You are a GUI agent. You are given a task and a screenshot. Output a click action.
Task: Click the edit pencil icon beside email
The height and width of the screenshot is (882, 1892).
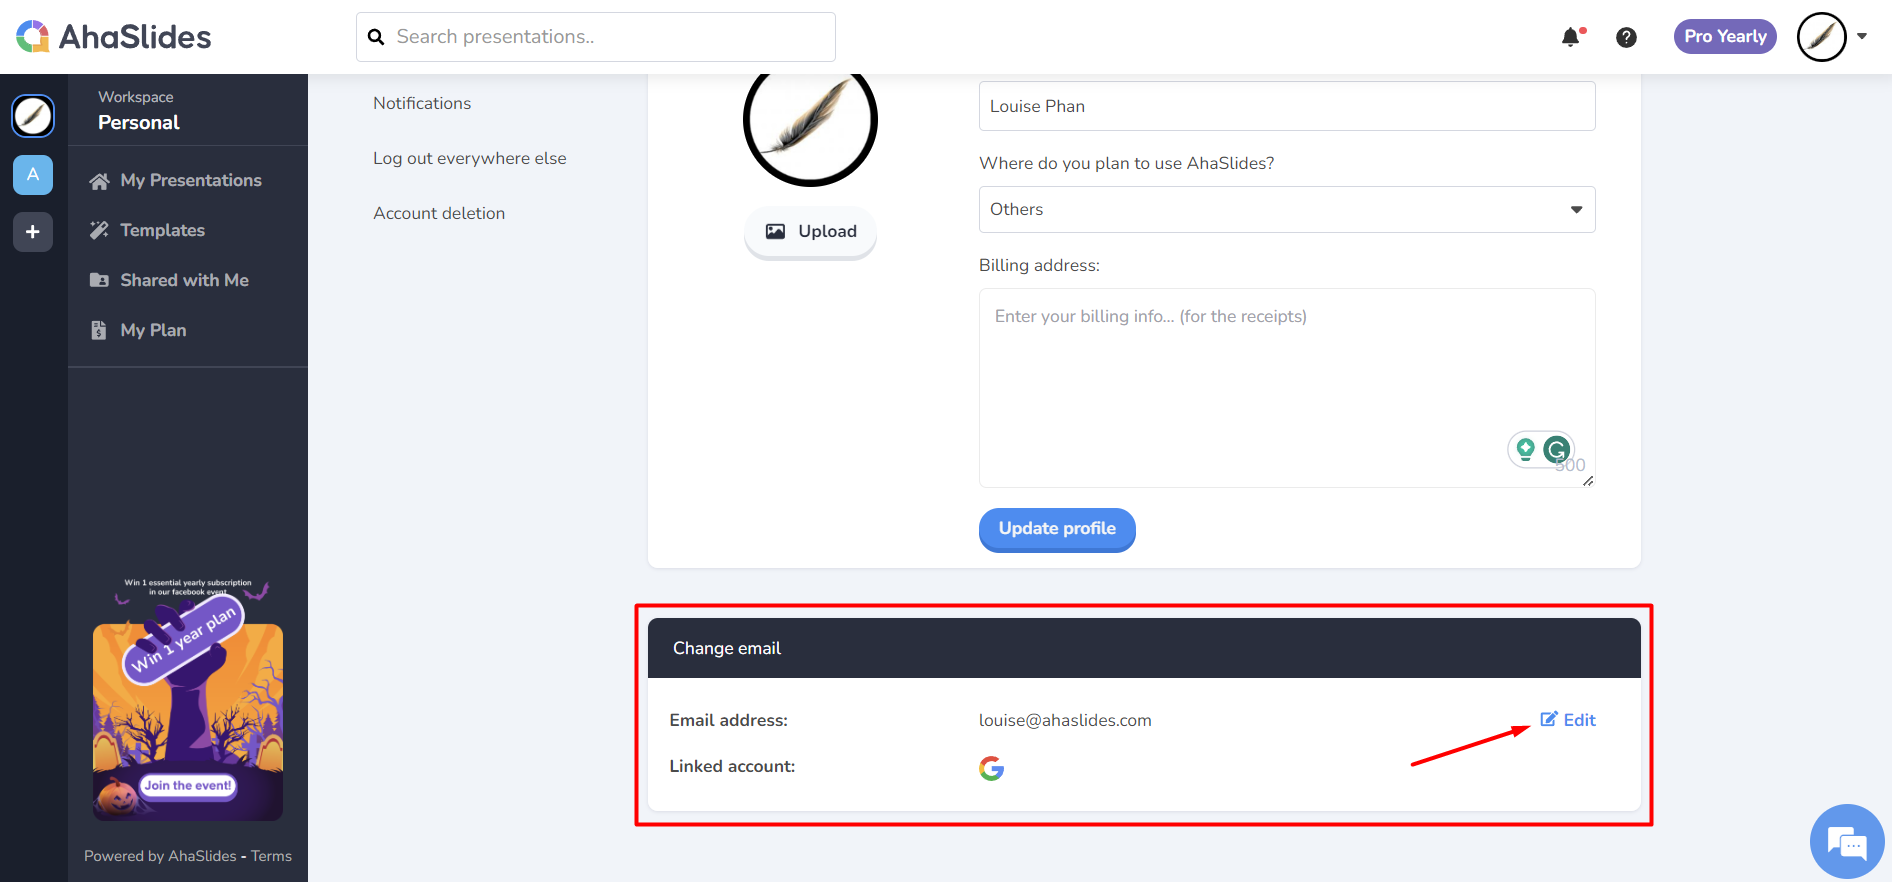point(1549,719)
